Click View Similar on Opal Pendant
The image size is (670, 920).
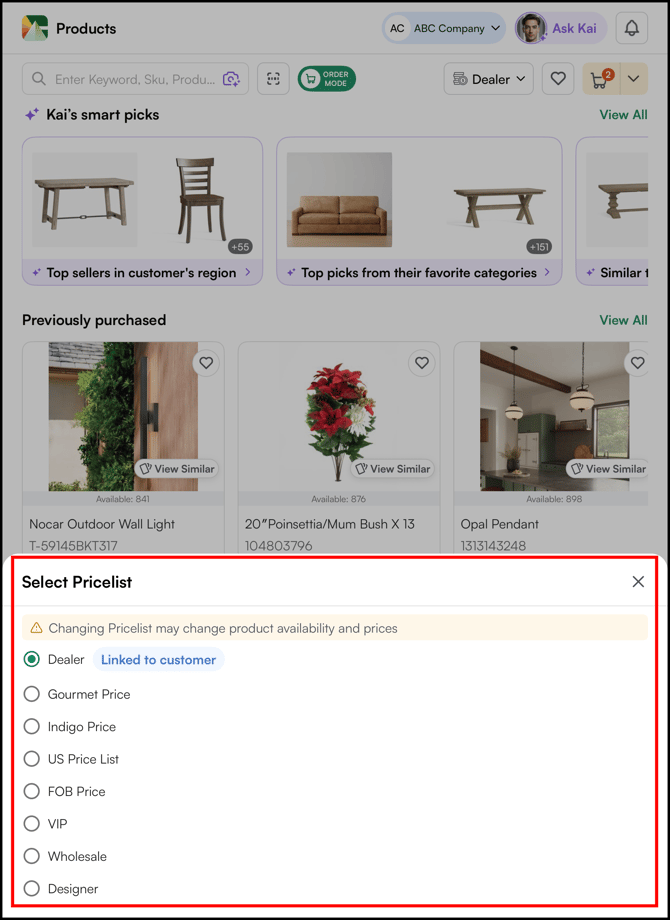[x=606, y=468]
